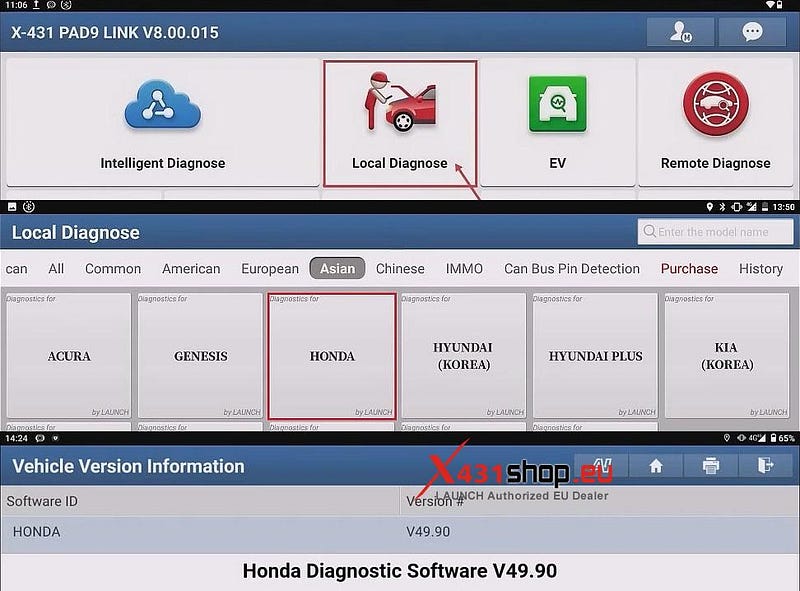This screenshot has height=591, width=800.
Task: Switch to the American tab
Action: 191,268
